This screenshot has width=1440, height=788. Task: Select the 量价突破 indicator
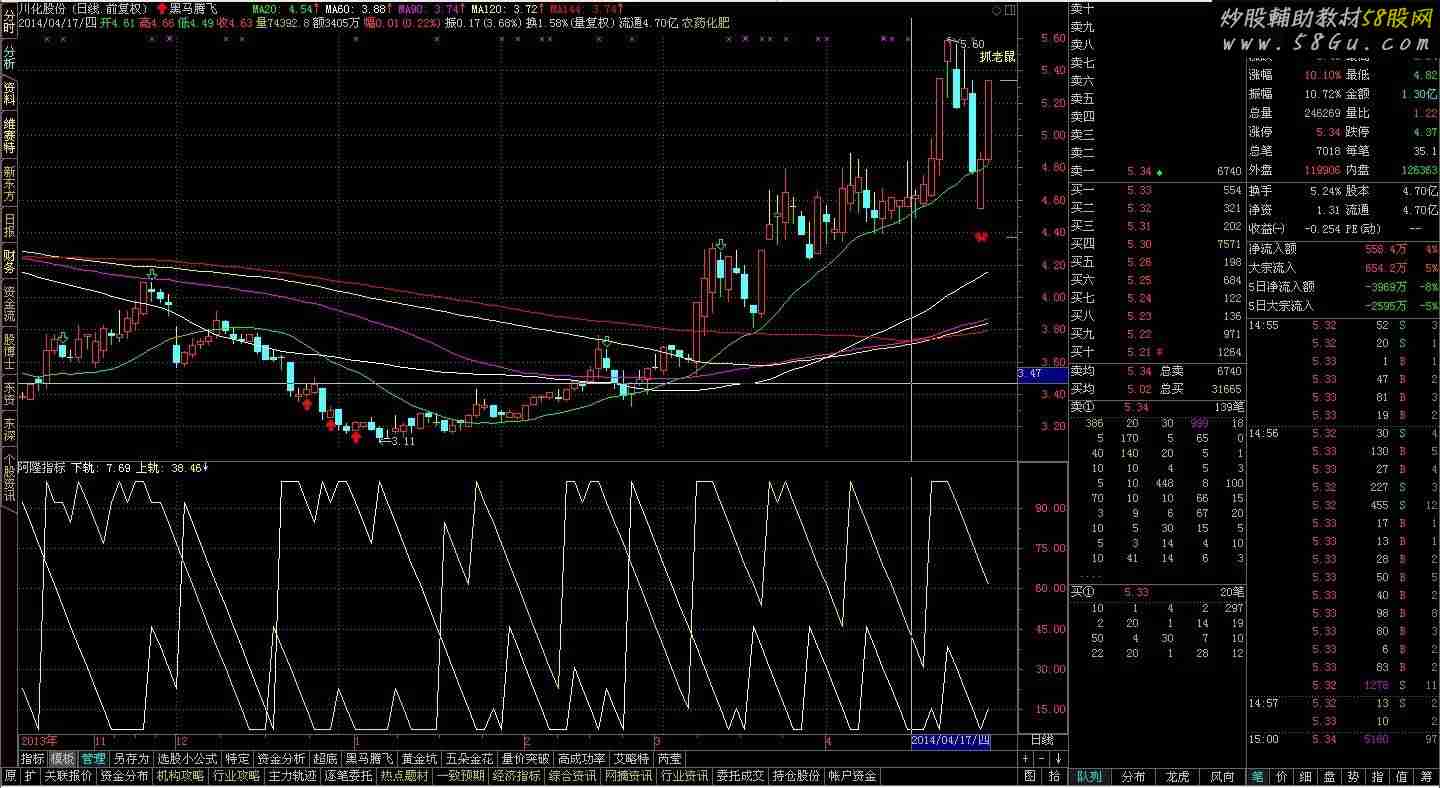click(525, 759)
